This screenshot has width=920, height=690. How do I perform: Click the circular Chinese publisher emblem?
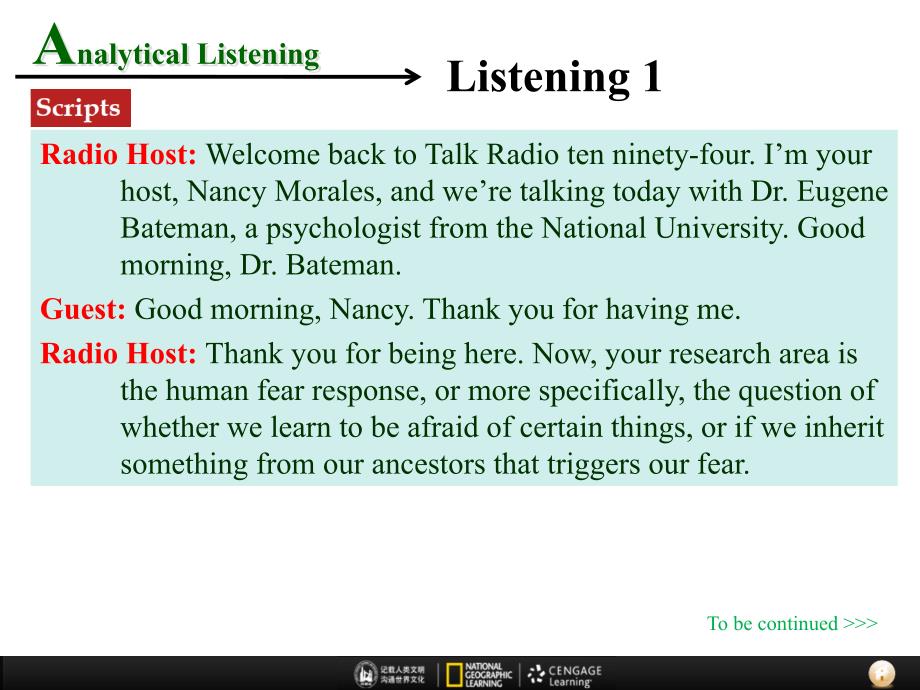tap(367, 674)
